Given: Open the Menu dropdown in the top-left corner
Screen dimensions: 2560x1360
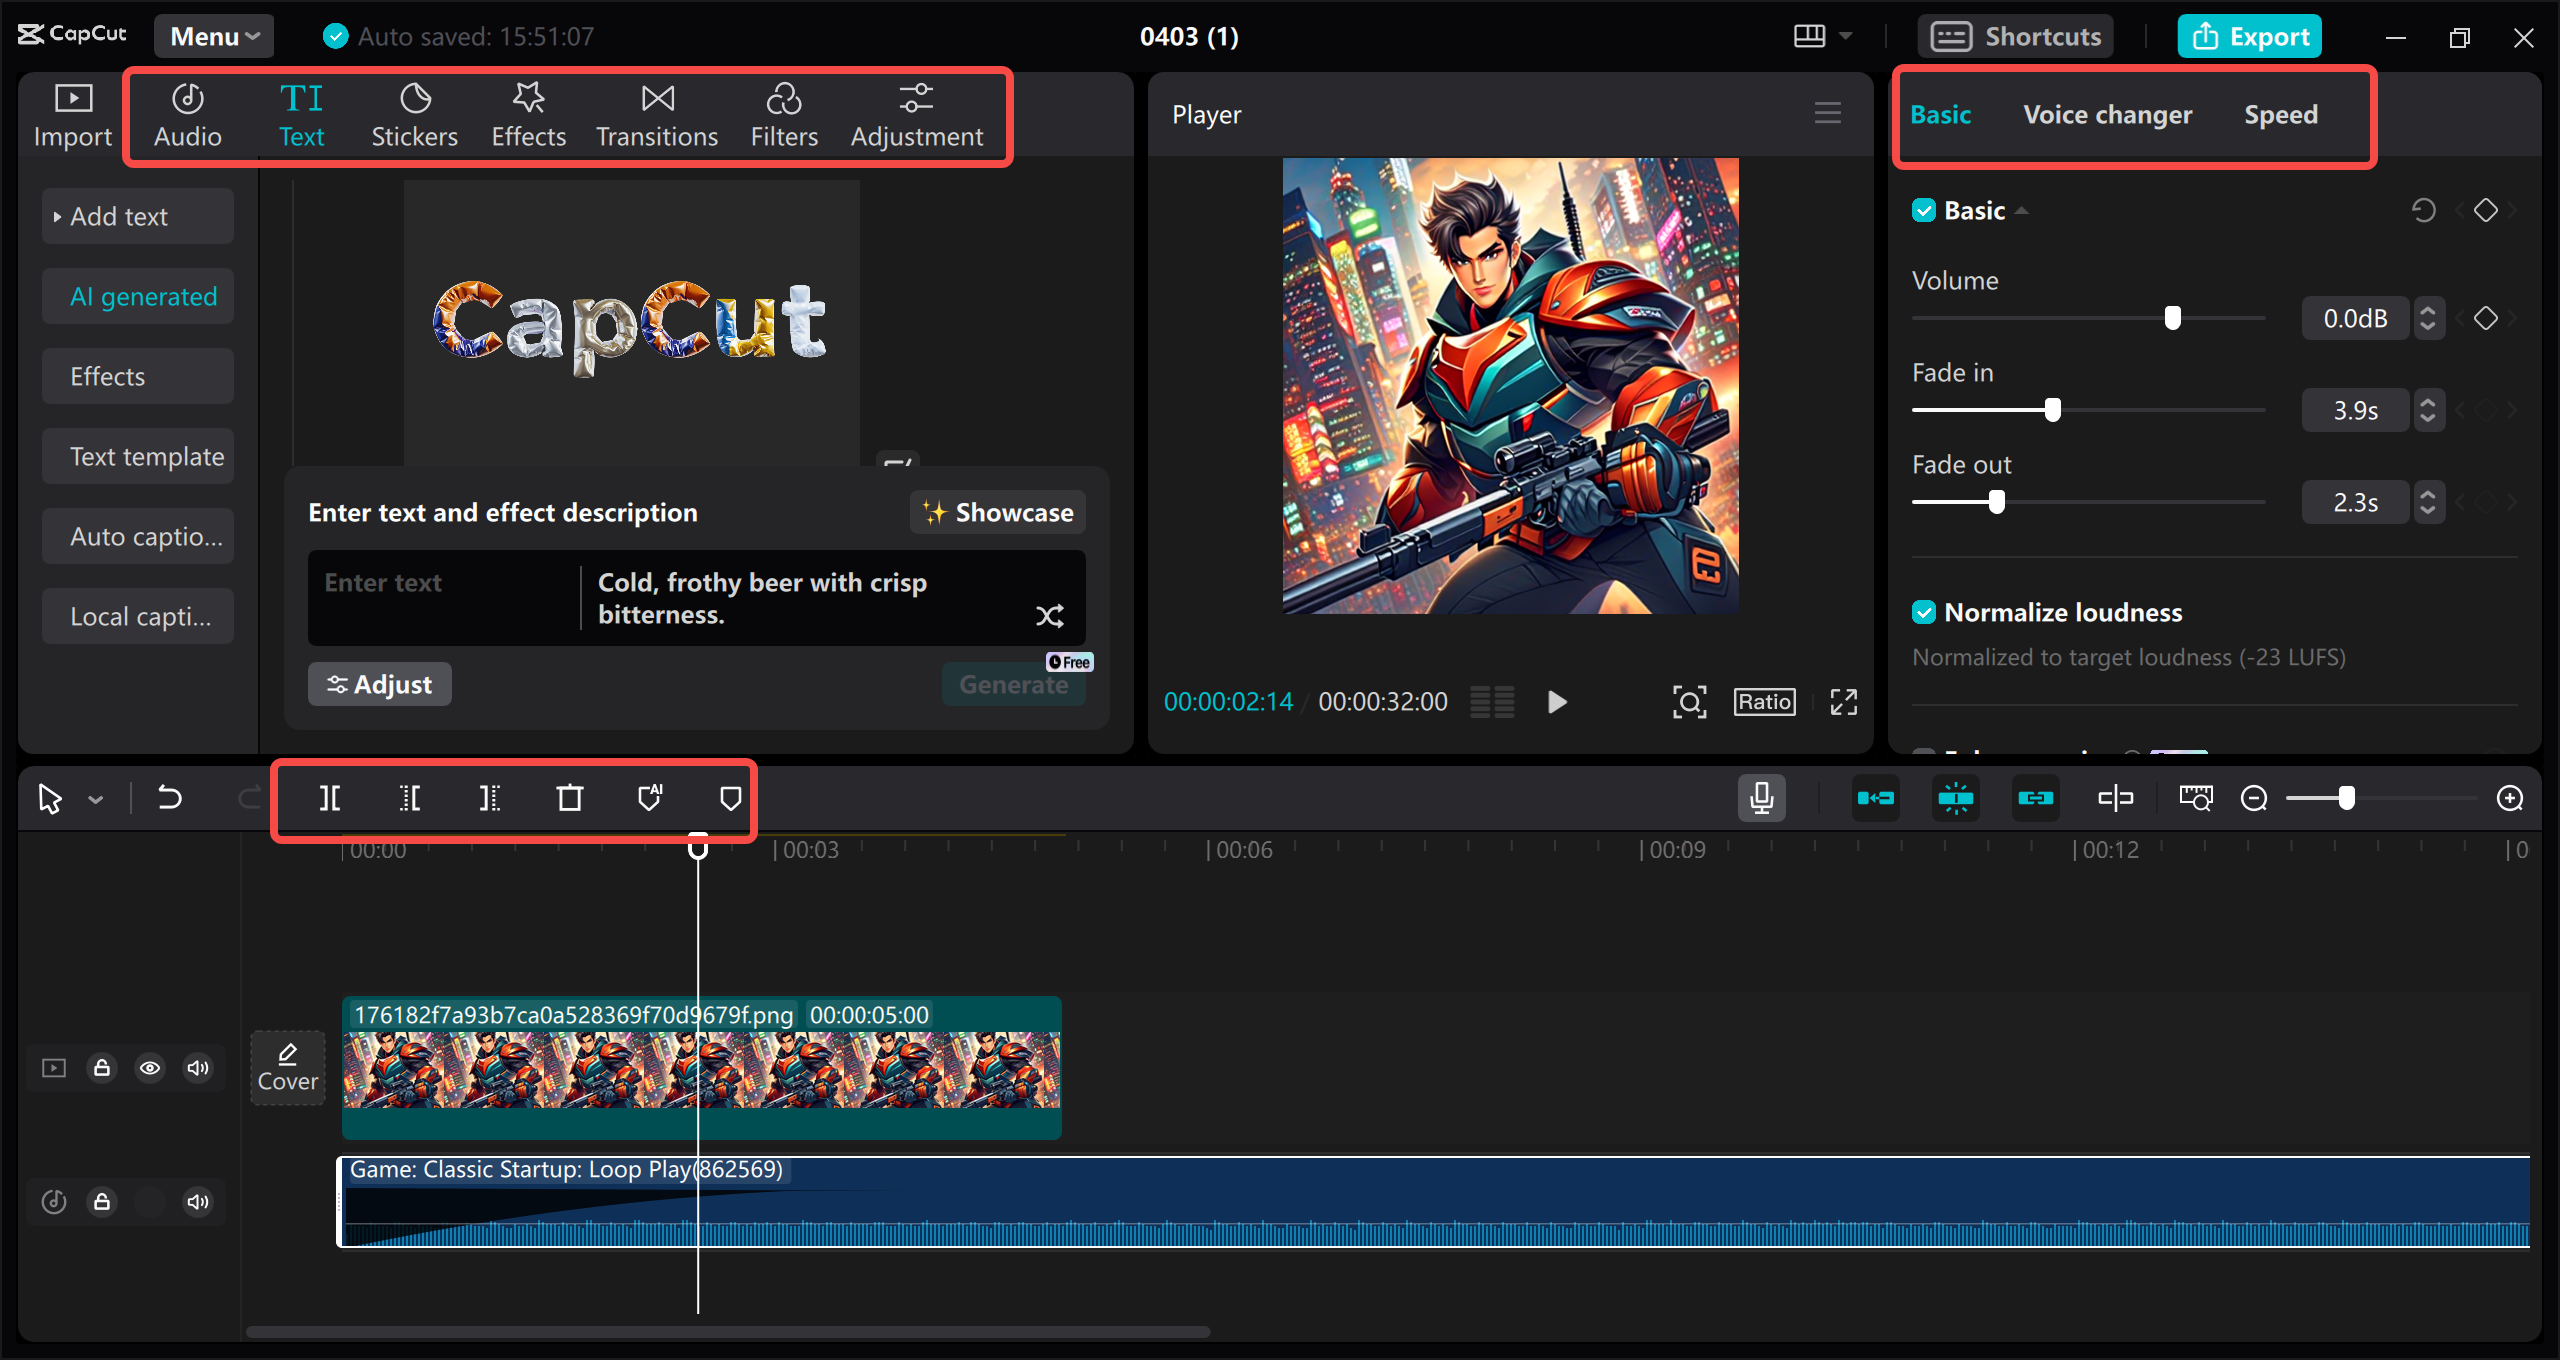Looking at the screenshot, I should (212, 35).
